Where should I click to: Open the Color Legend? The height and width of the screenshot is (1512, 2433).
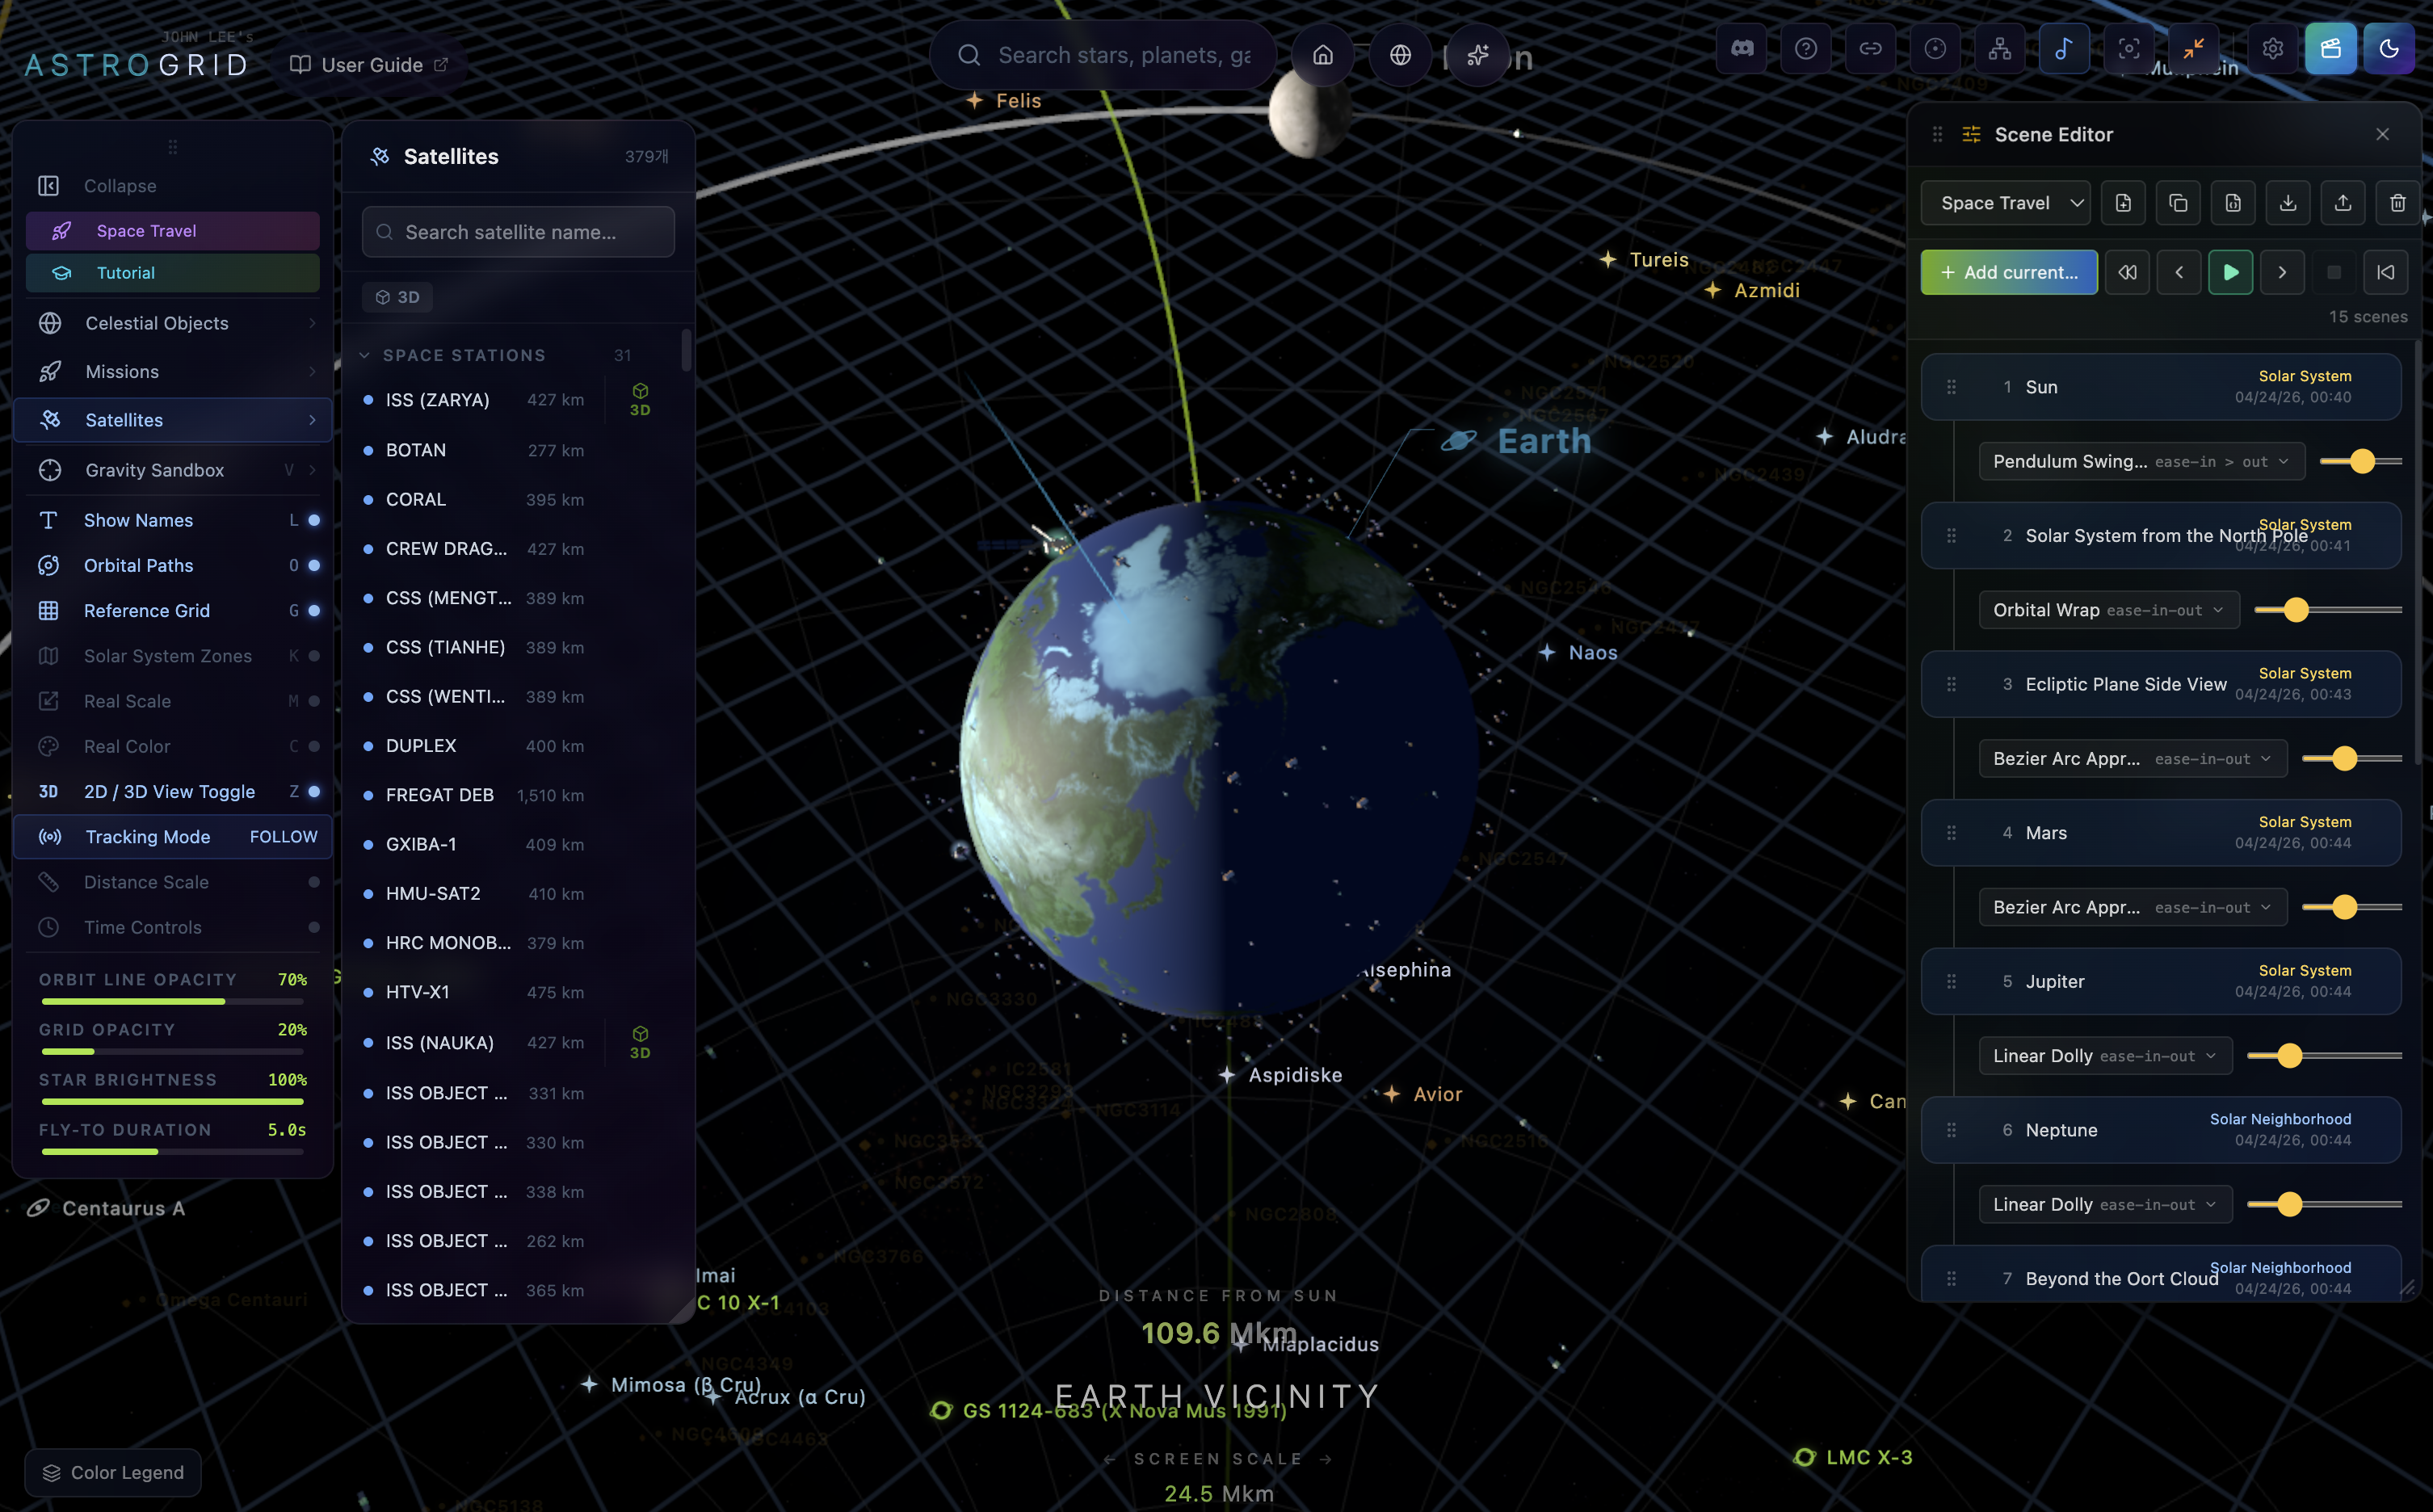tap(112, 1472)
